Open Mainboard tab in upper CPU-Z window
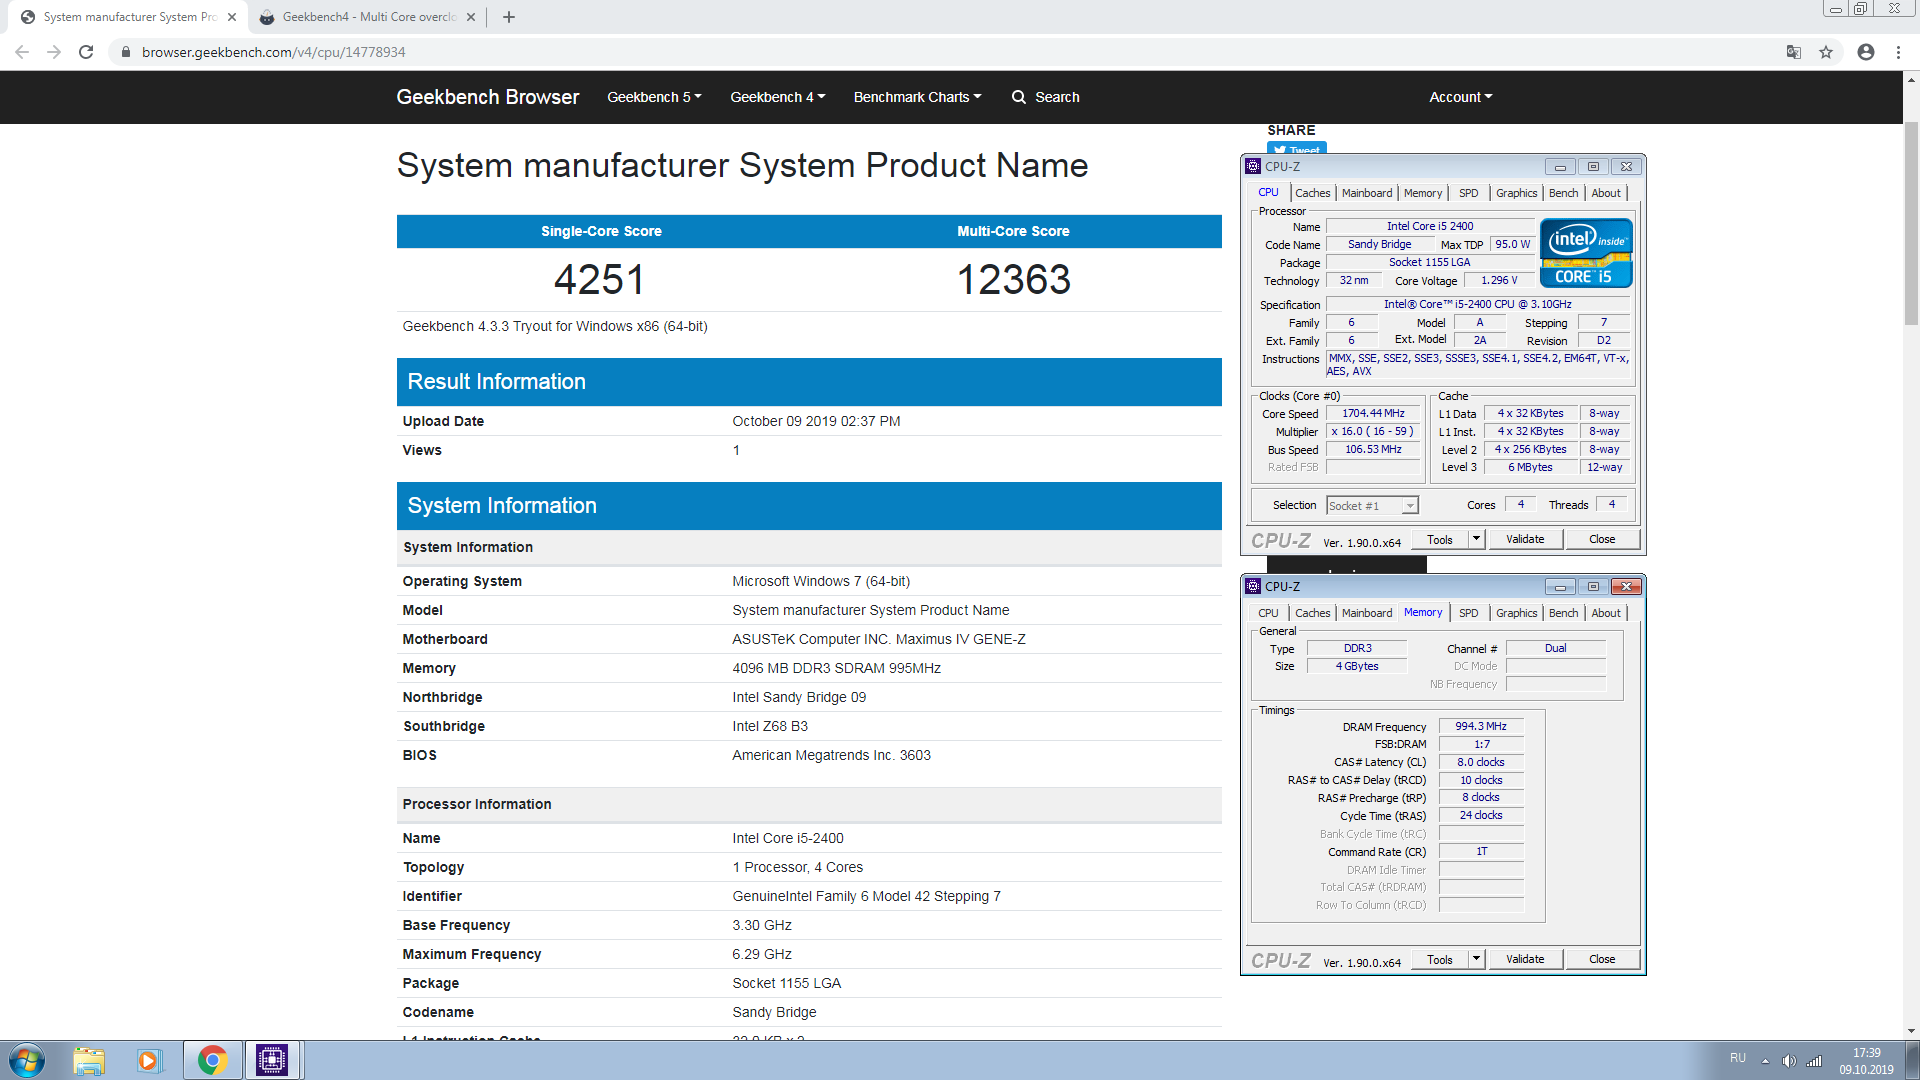1920x1080 pixels. (x=1366, y=193)
